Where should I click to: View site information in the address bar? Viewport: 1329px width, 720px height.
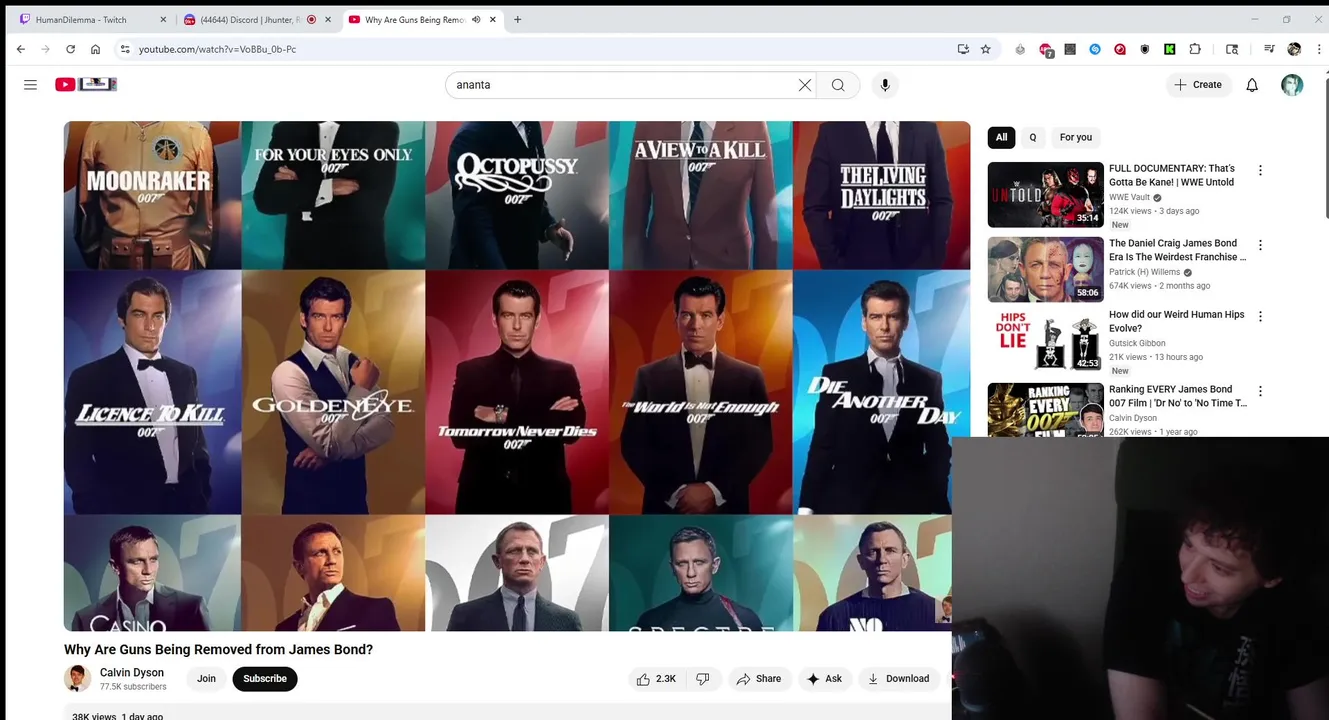pos(125,49)
